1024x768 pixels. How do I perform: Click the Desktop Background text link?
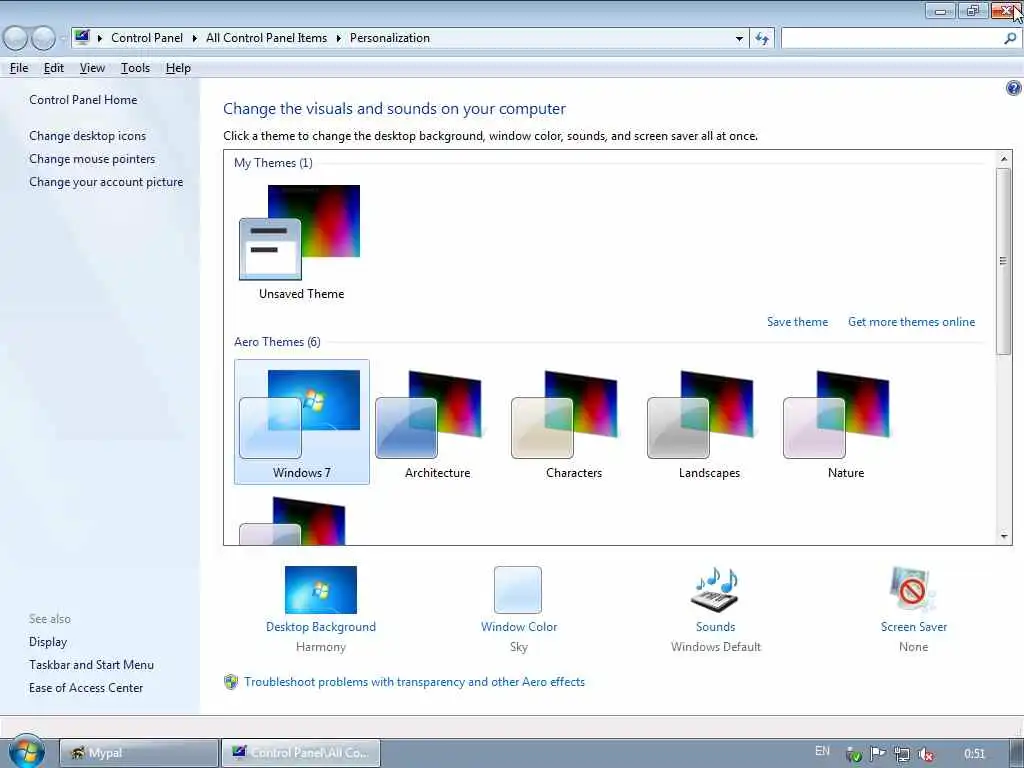tap(321, 627)
